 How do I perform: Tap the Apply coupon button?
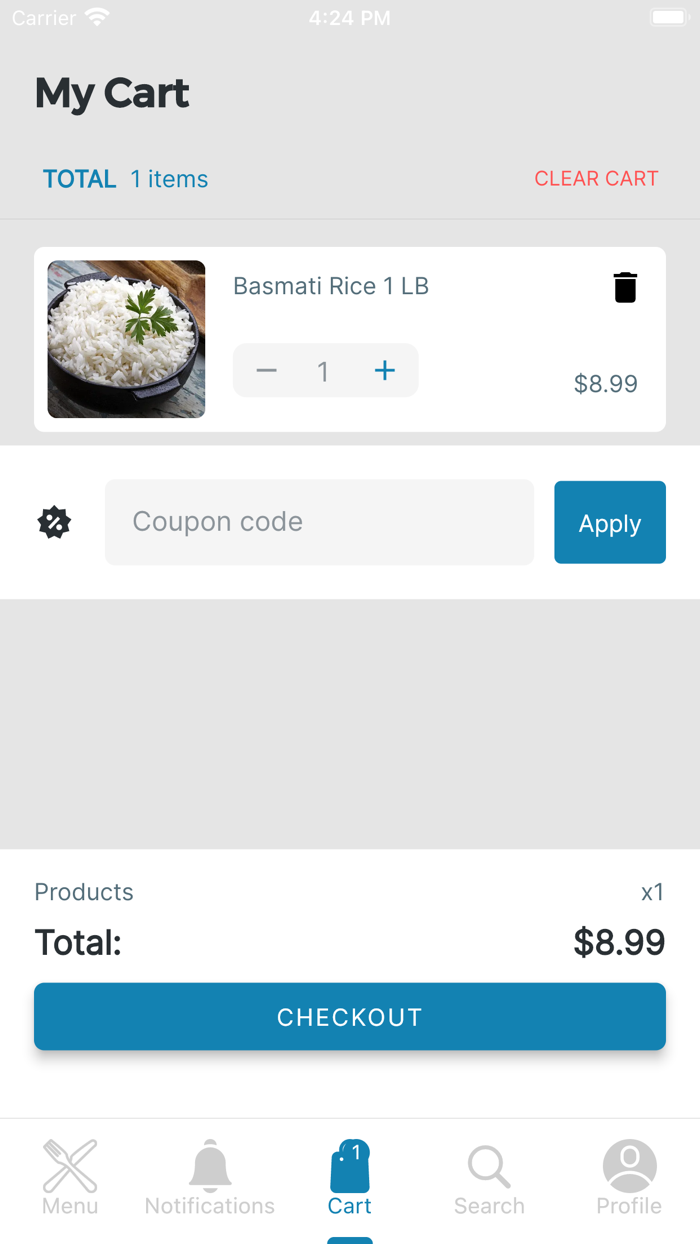pyautogui.click(x=610, y=521)
